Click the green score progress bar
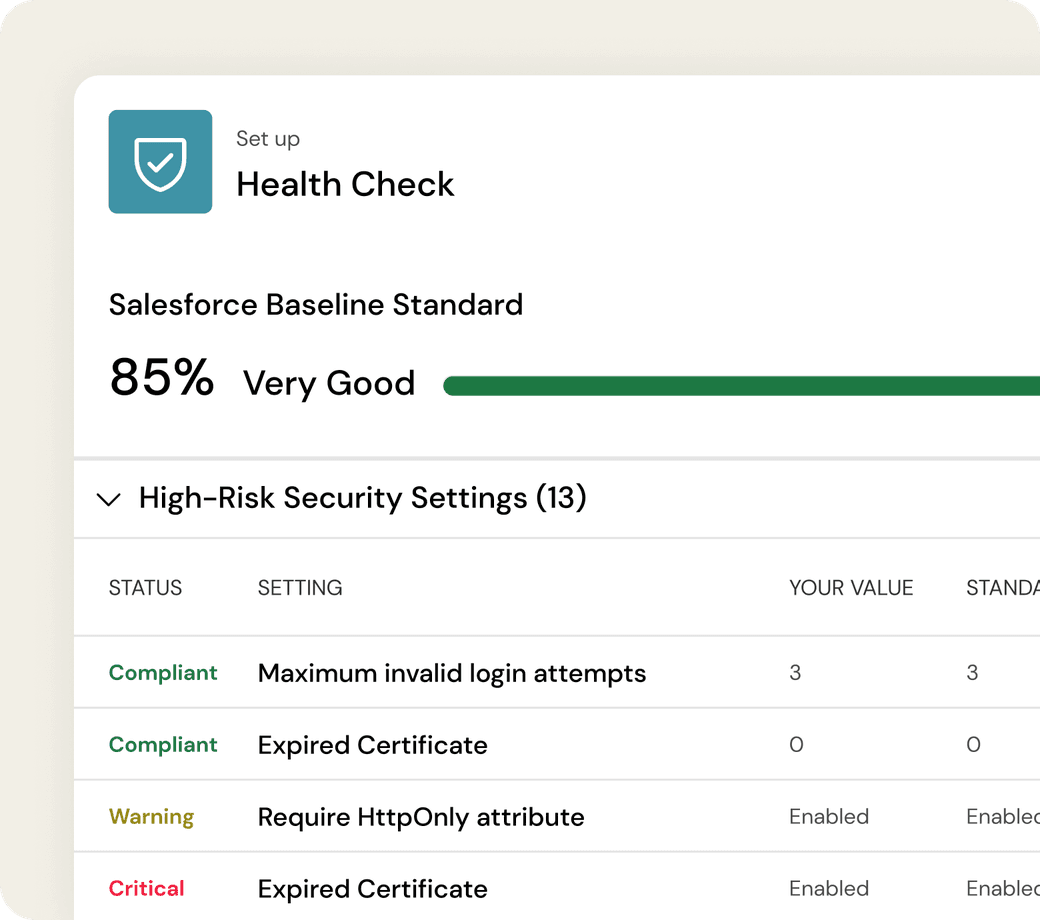The height and width of the screenshot is (920, 1040). click(741, 385)
